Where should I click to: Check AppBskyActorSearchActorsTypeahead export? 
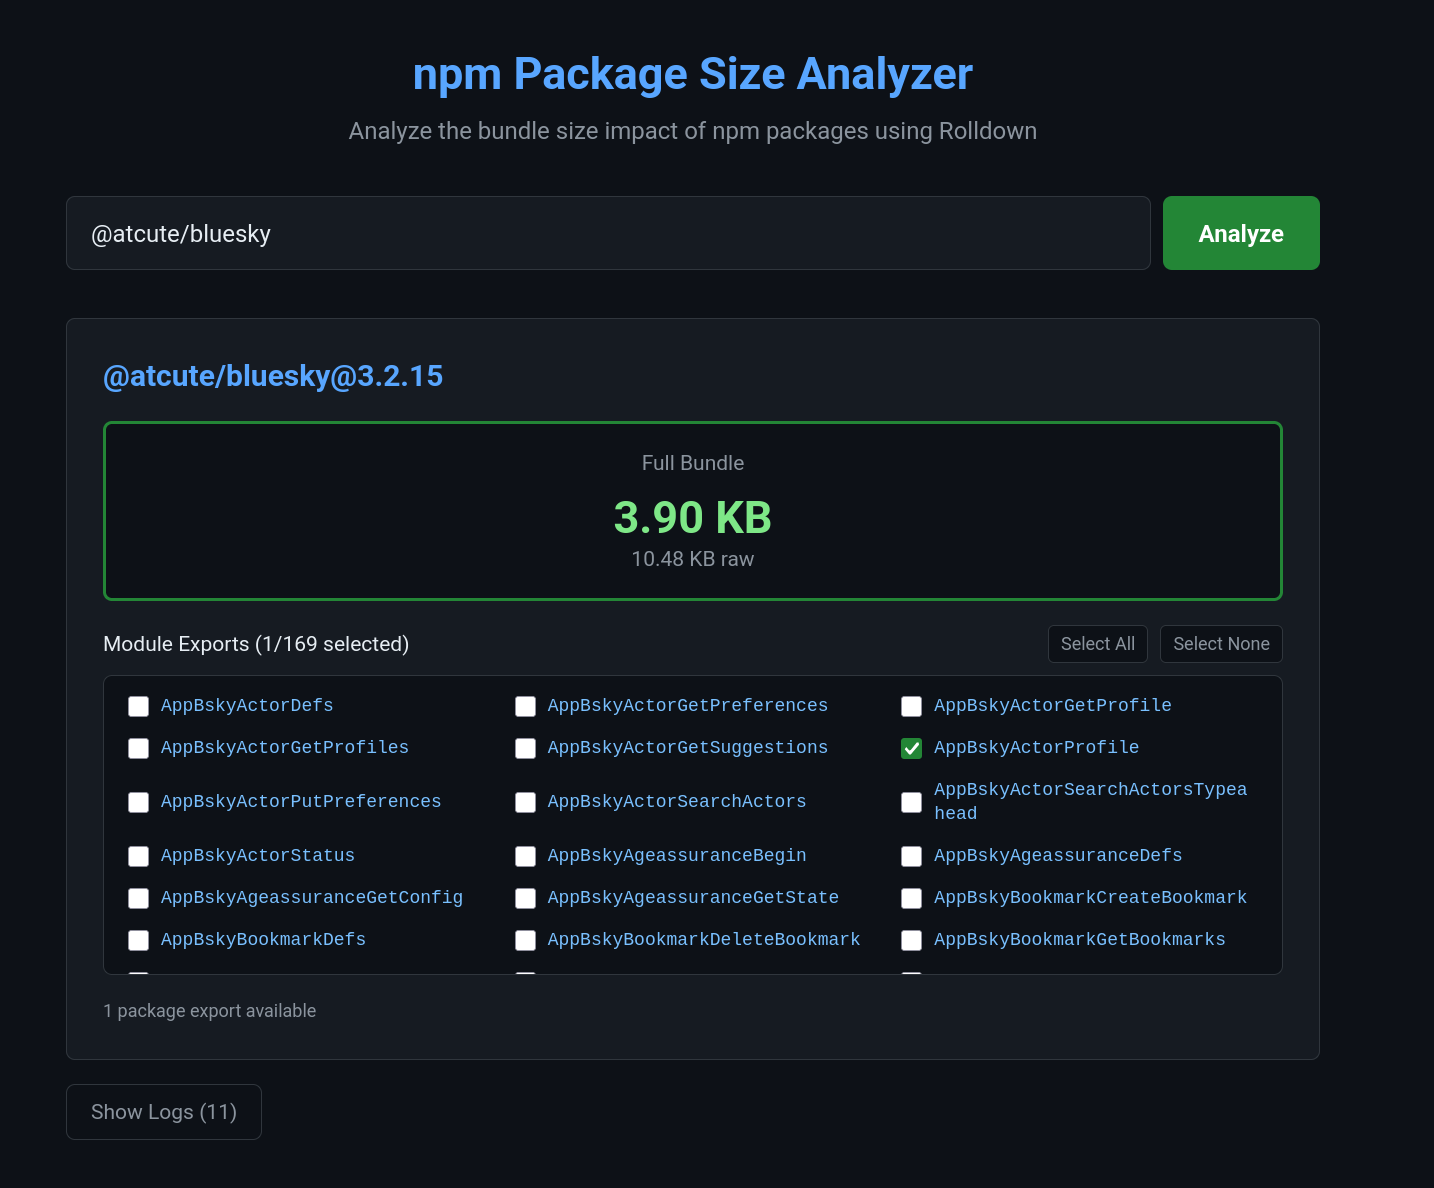coord(911,802)
